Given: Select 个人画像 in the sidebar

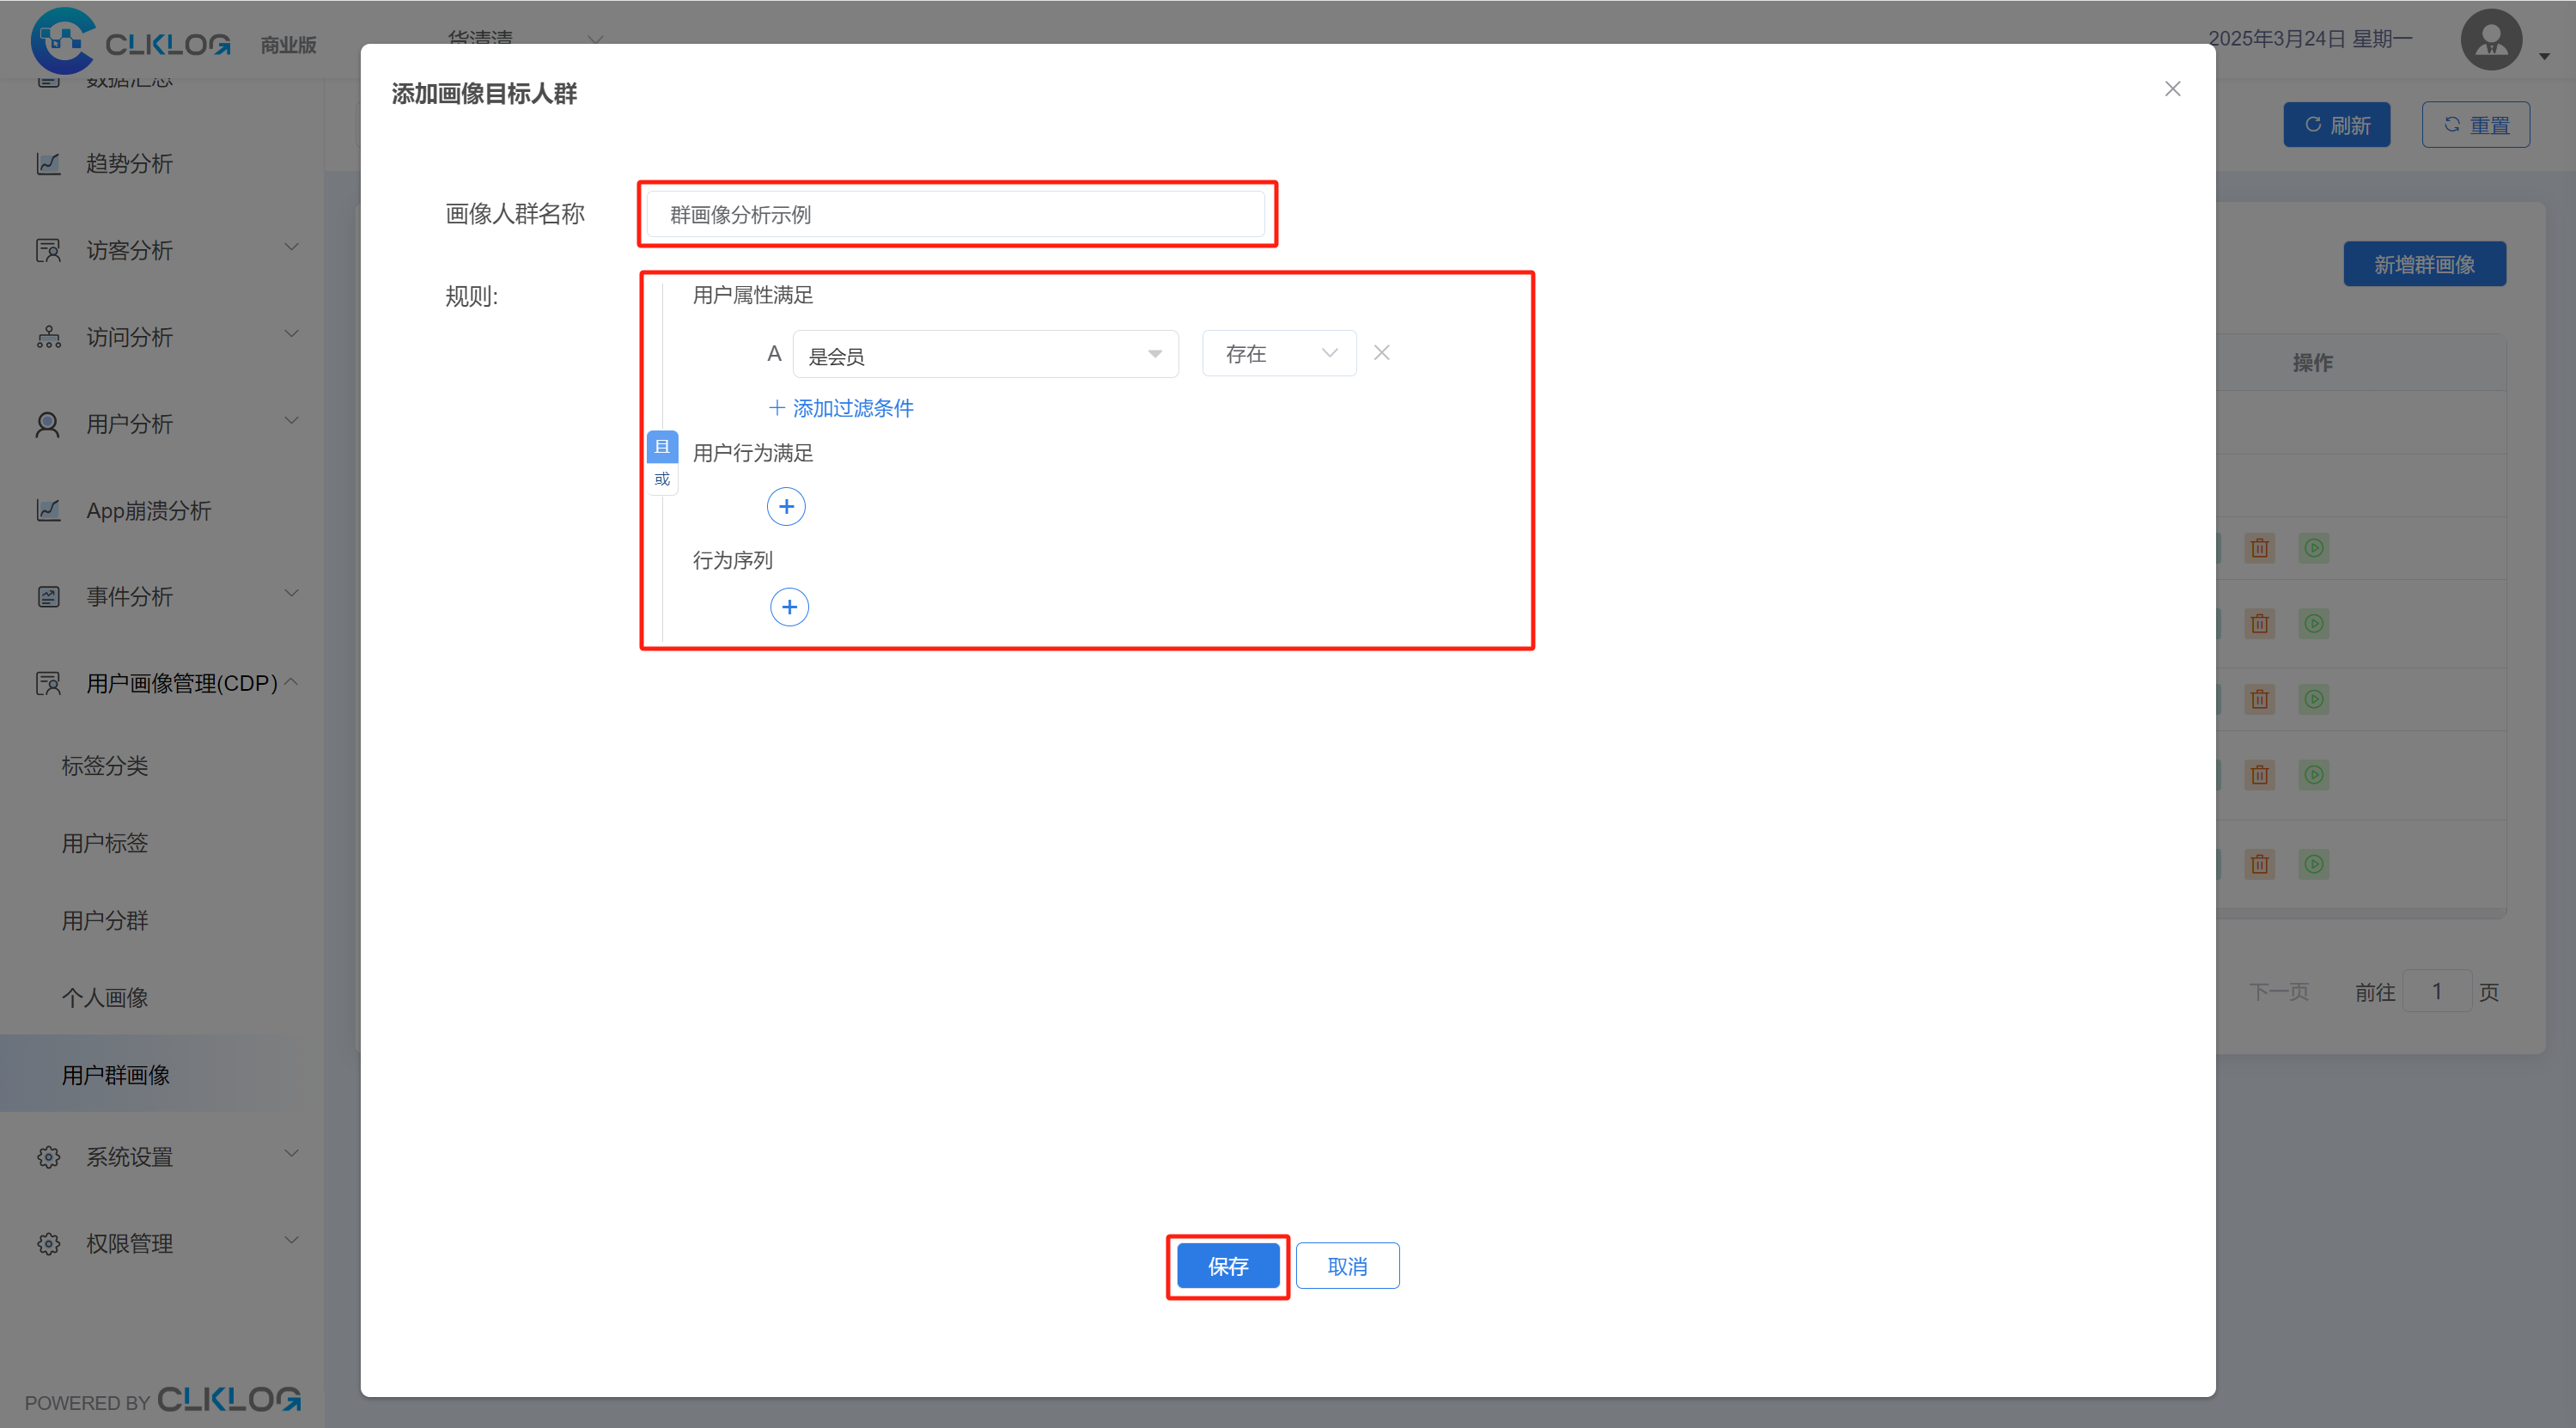Looking at the screenshot, I should (x=105, y=997).
